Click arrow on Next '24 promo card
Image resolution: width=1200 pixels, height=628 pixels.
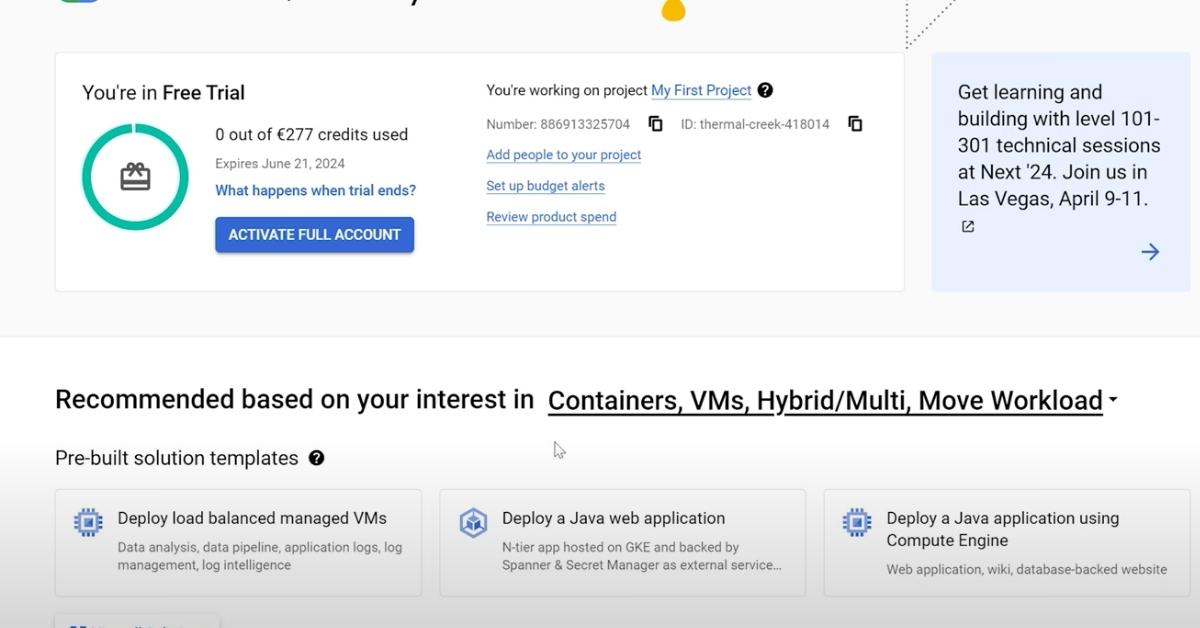pos(1150,252)
